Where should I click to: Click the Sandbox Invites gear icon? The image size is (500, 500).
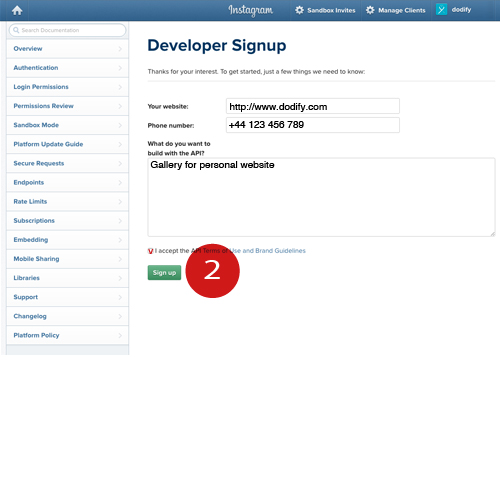coord(299,10)
